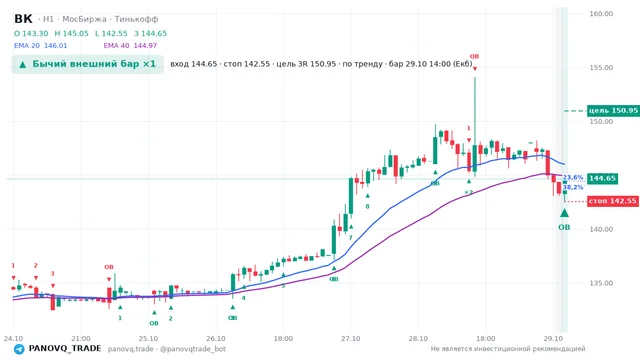Click the H 145.05 high value

(x=71, y=33)
